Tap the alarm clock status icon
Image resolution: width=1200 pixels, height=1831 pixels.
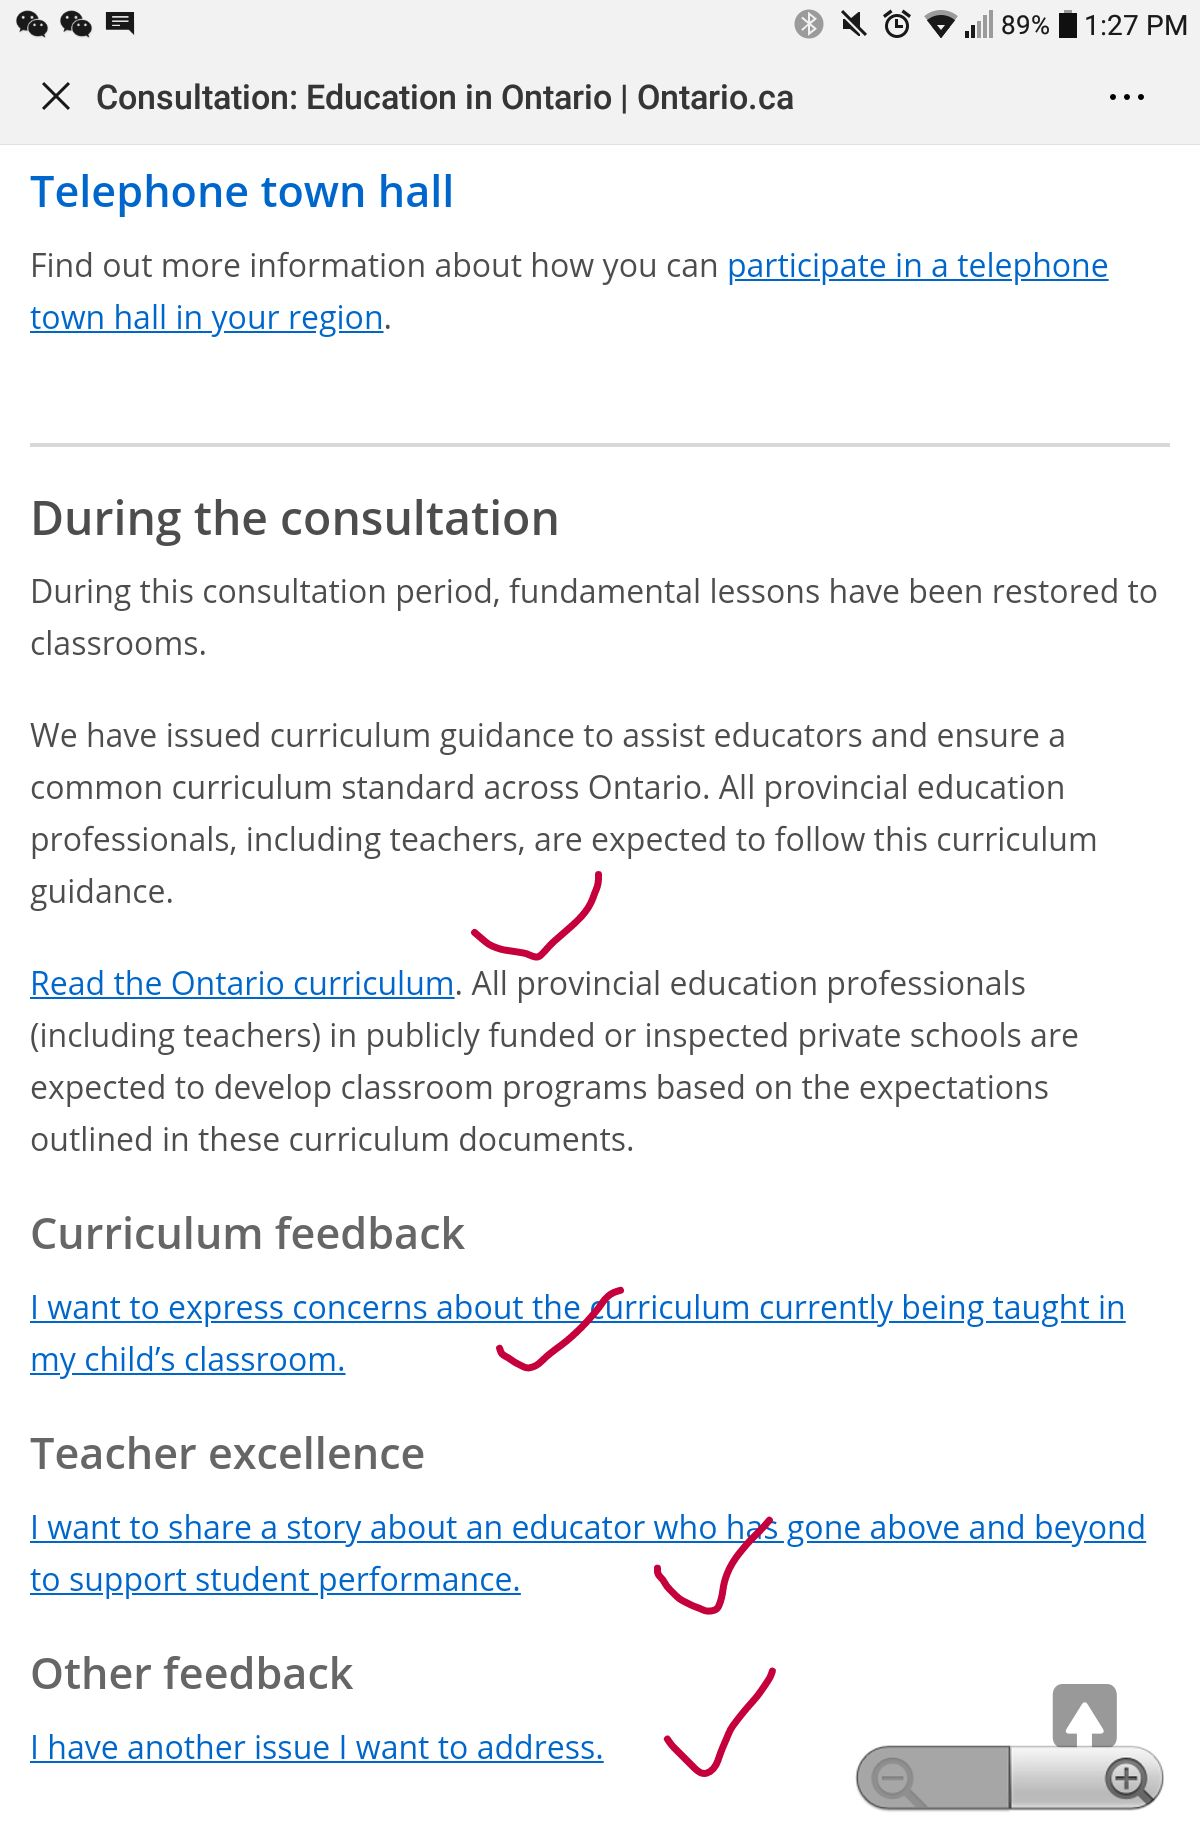point(897,24)
